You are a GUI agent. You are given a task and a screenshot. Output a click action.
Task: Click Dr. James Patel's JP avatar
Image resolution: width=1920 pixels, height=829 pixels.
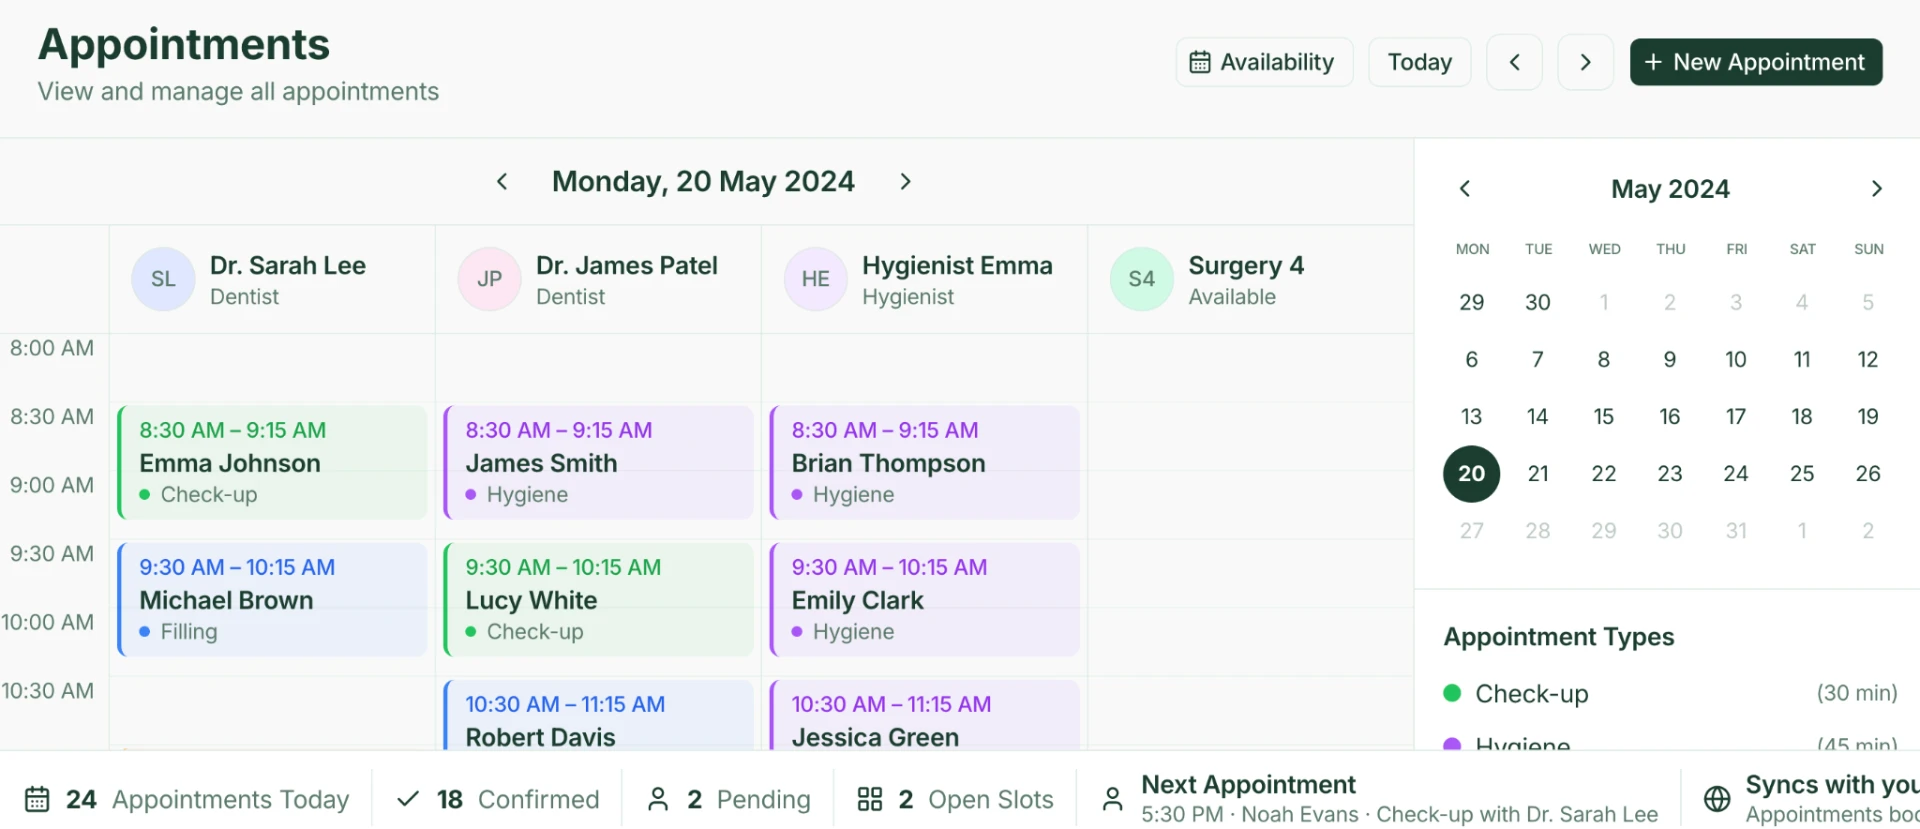click(489, 279)
